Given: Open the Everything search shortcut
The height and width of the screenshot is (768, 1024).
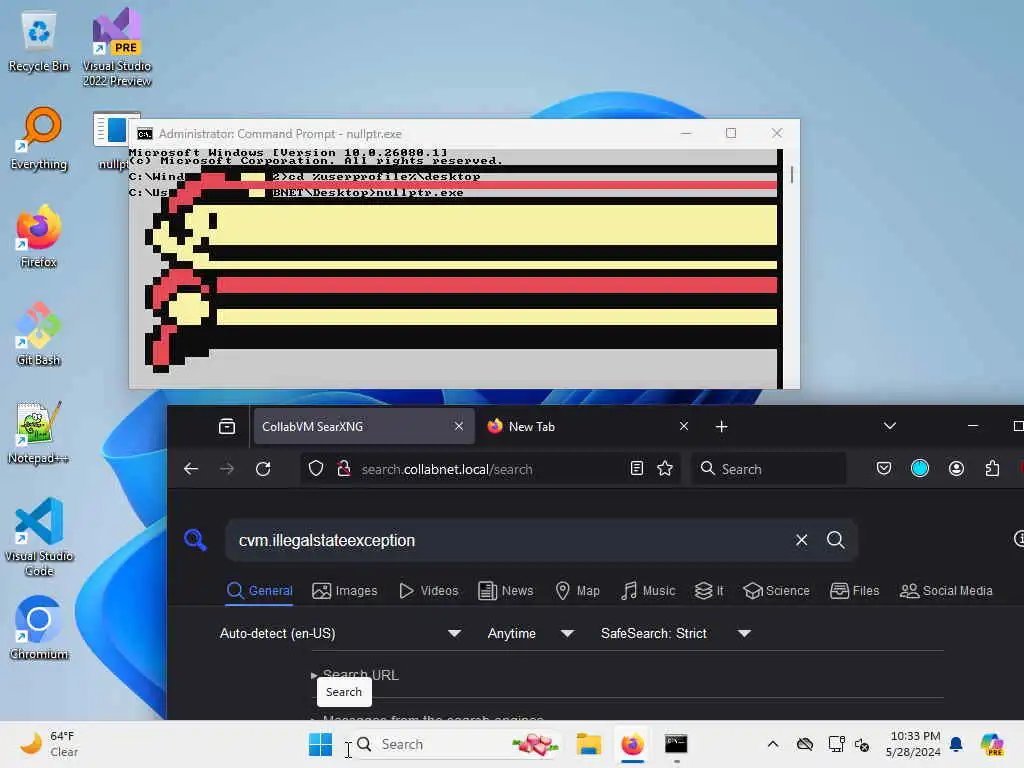Looking at the screenshot, I should click(x=39, y=138).
